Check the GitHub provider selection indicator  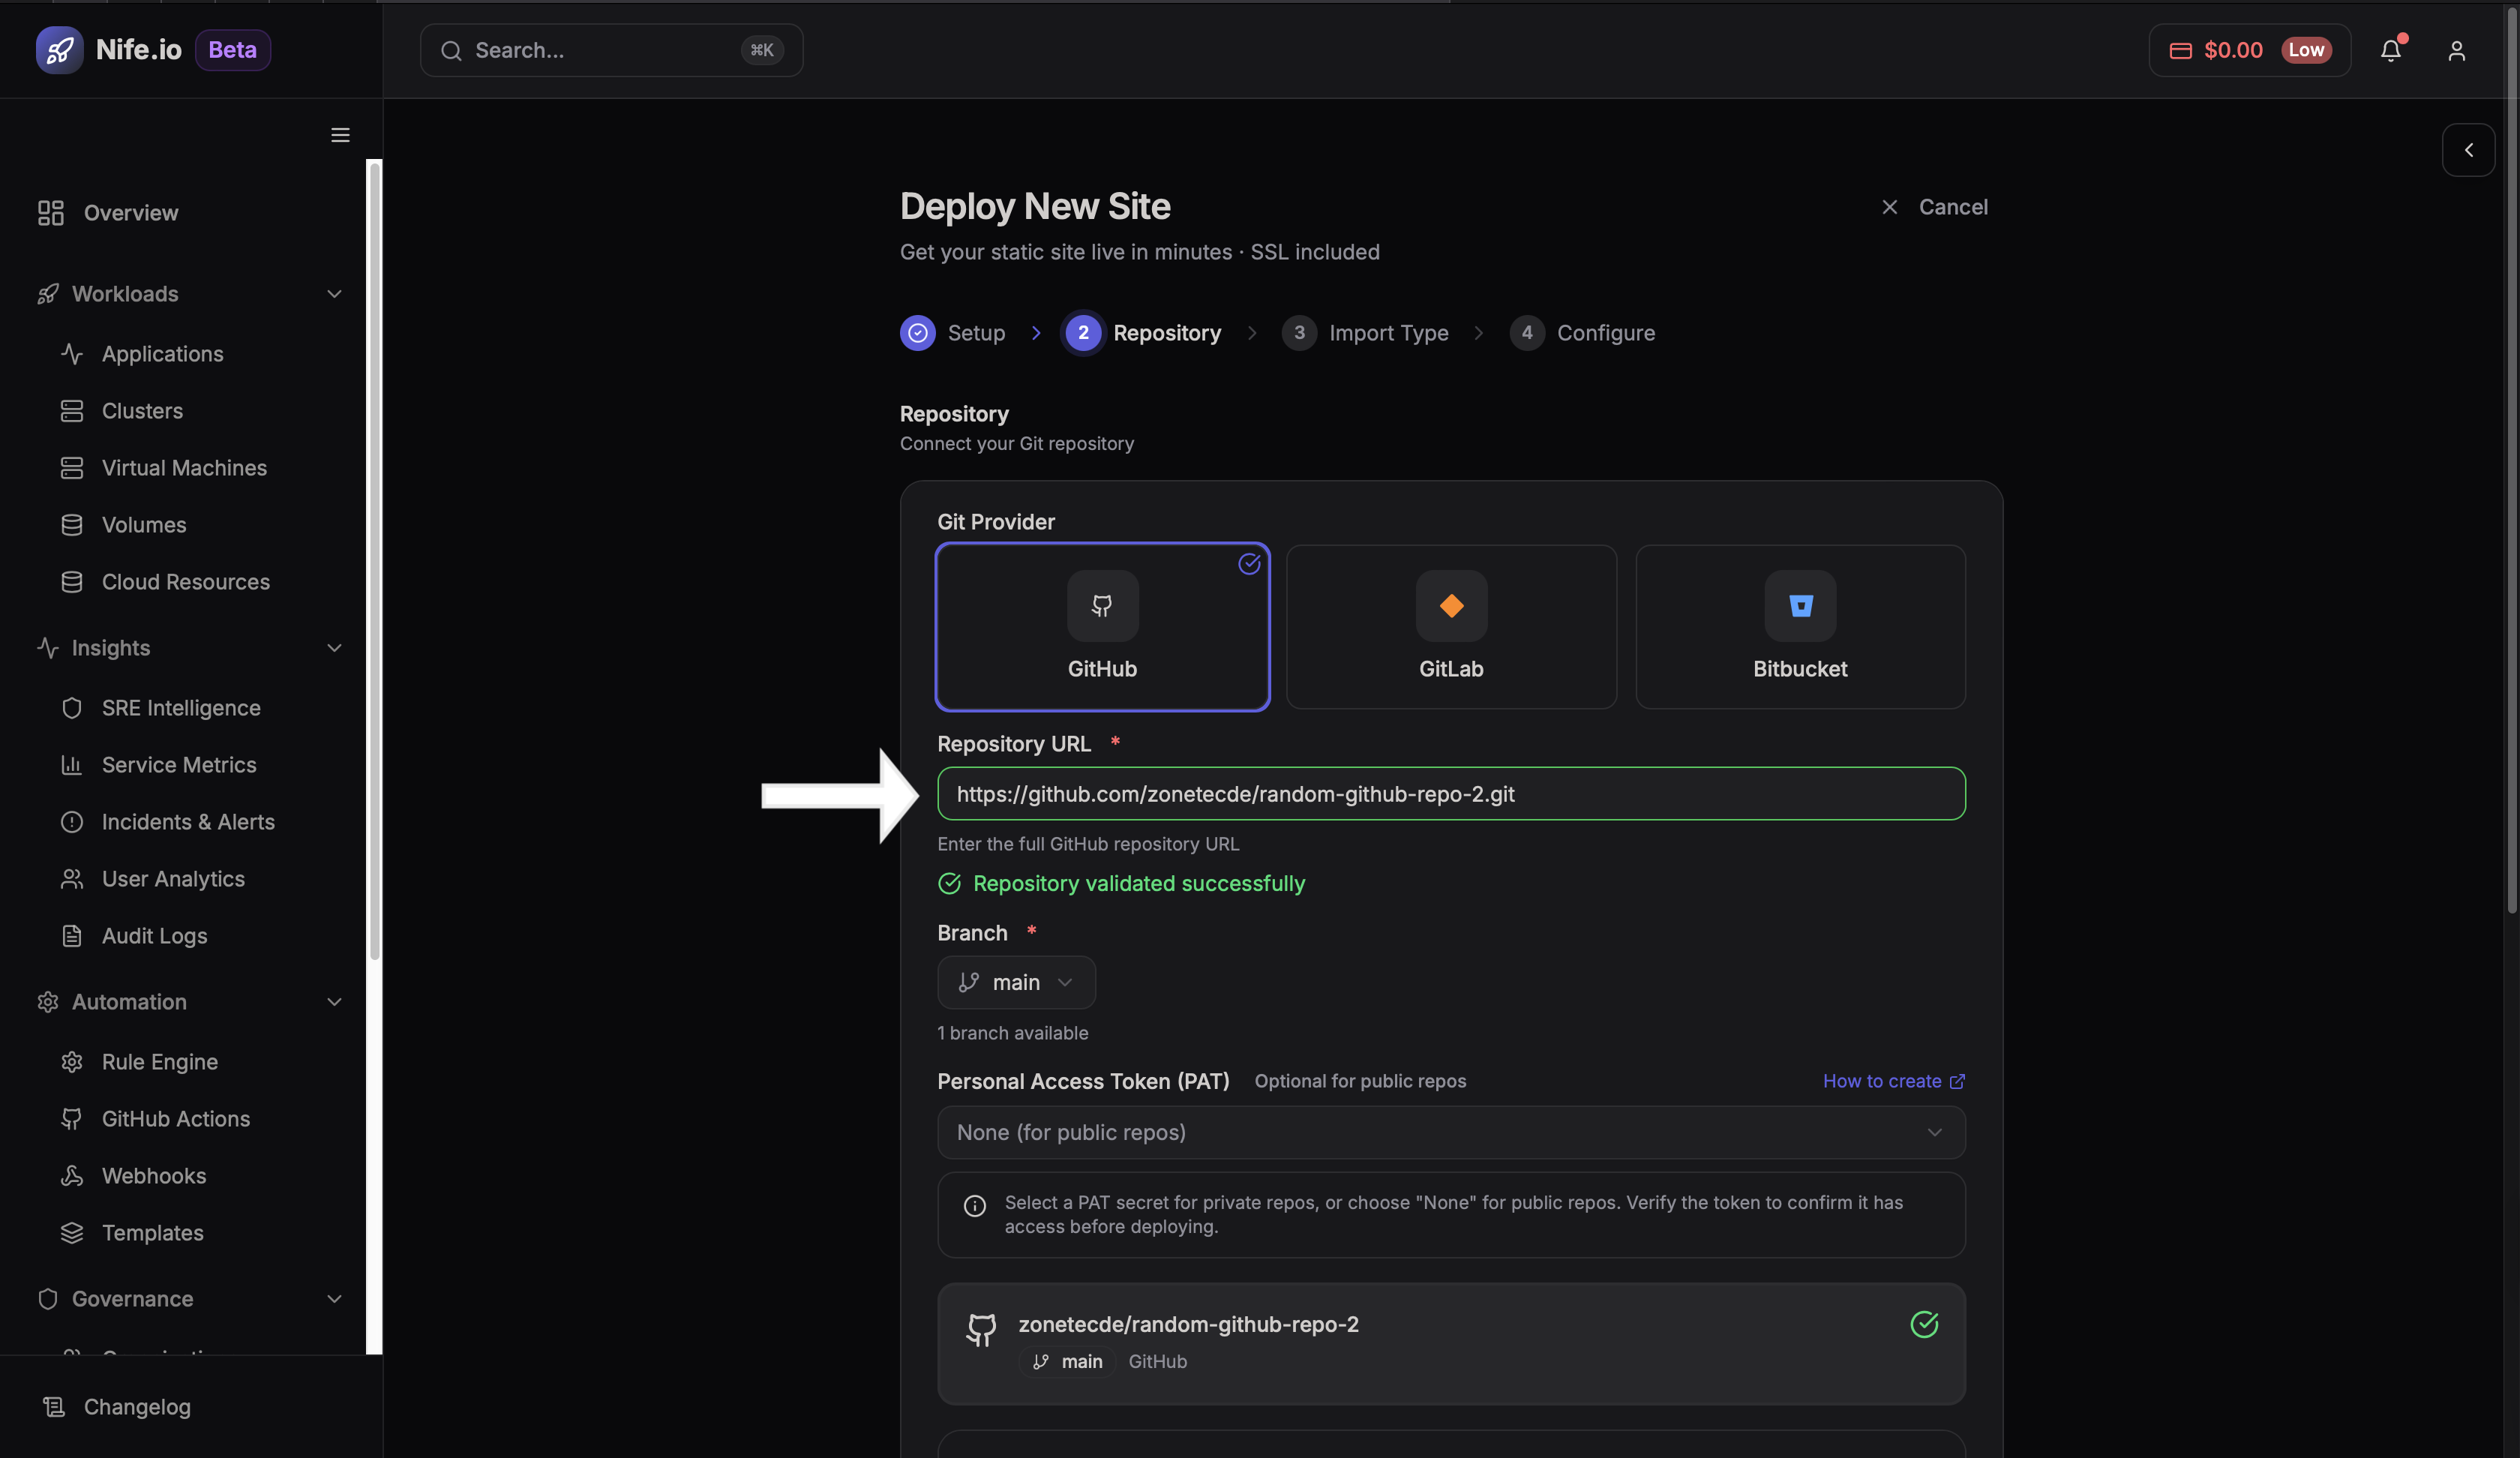(x=1249, y=564)
